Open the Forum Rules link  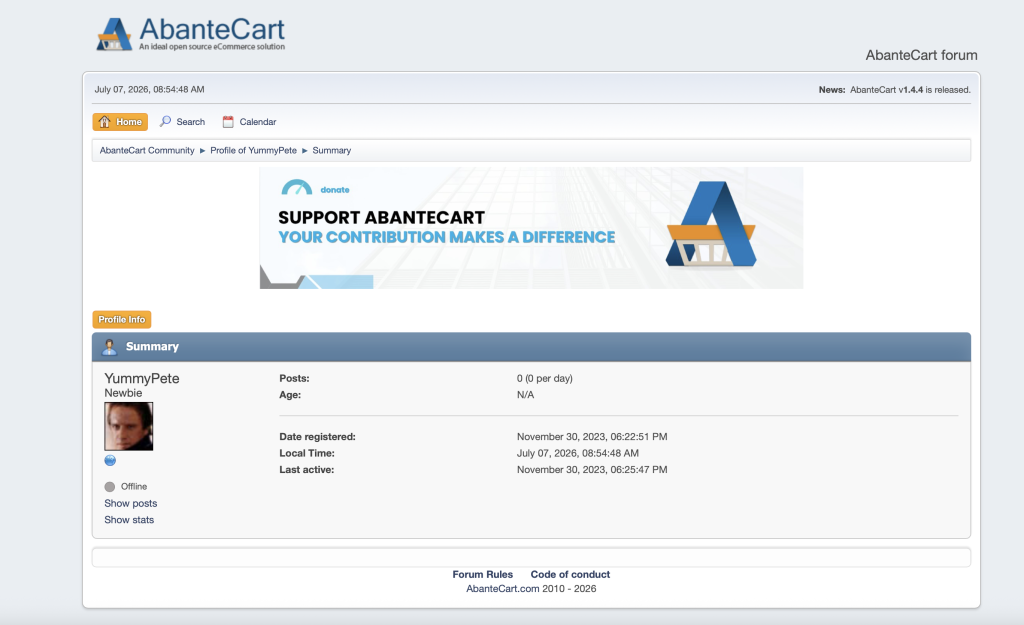click(x=483, y=574)
